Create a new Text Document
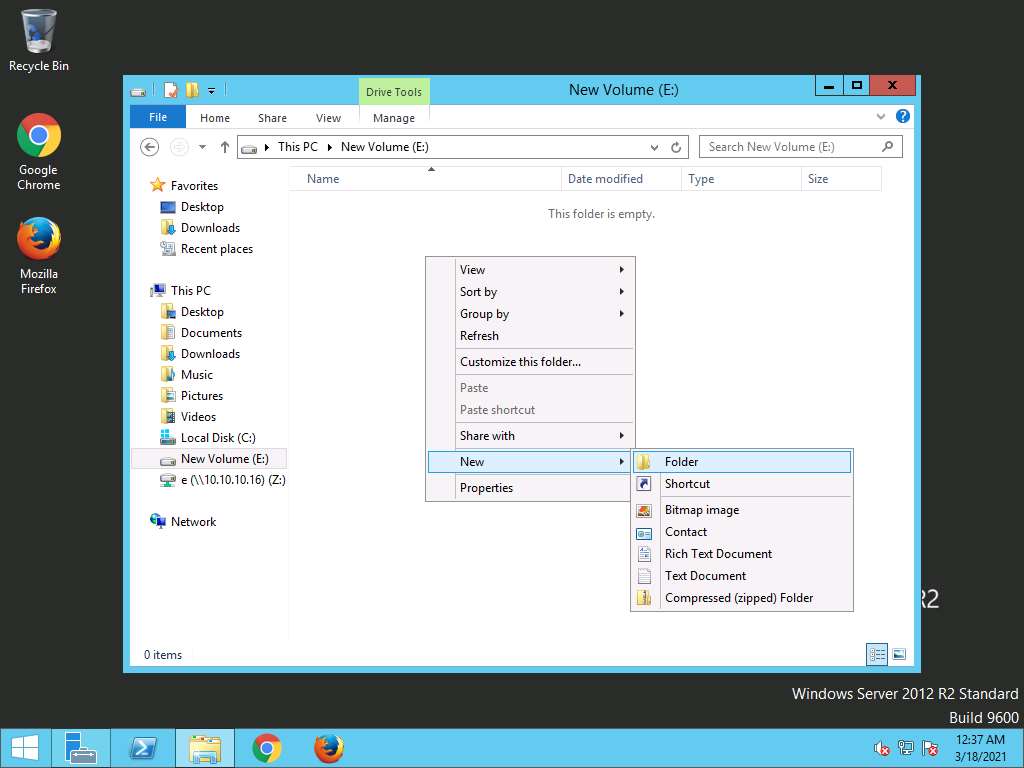Viewport: 1024px width, 768px height. tap(742, 576)
